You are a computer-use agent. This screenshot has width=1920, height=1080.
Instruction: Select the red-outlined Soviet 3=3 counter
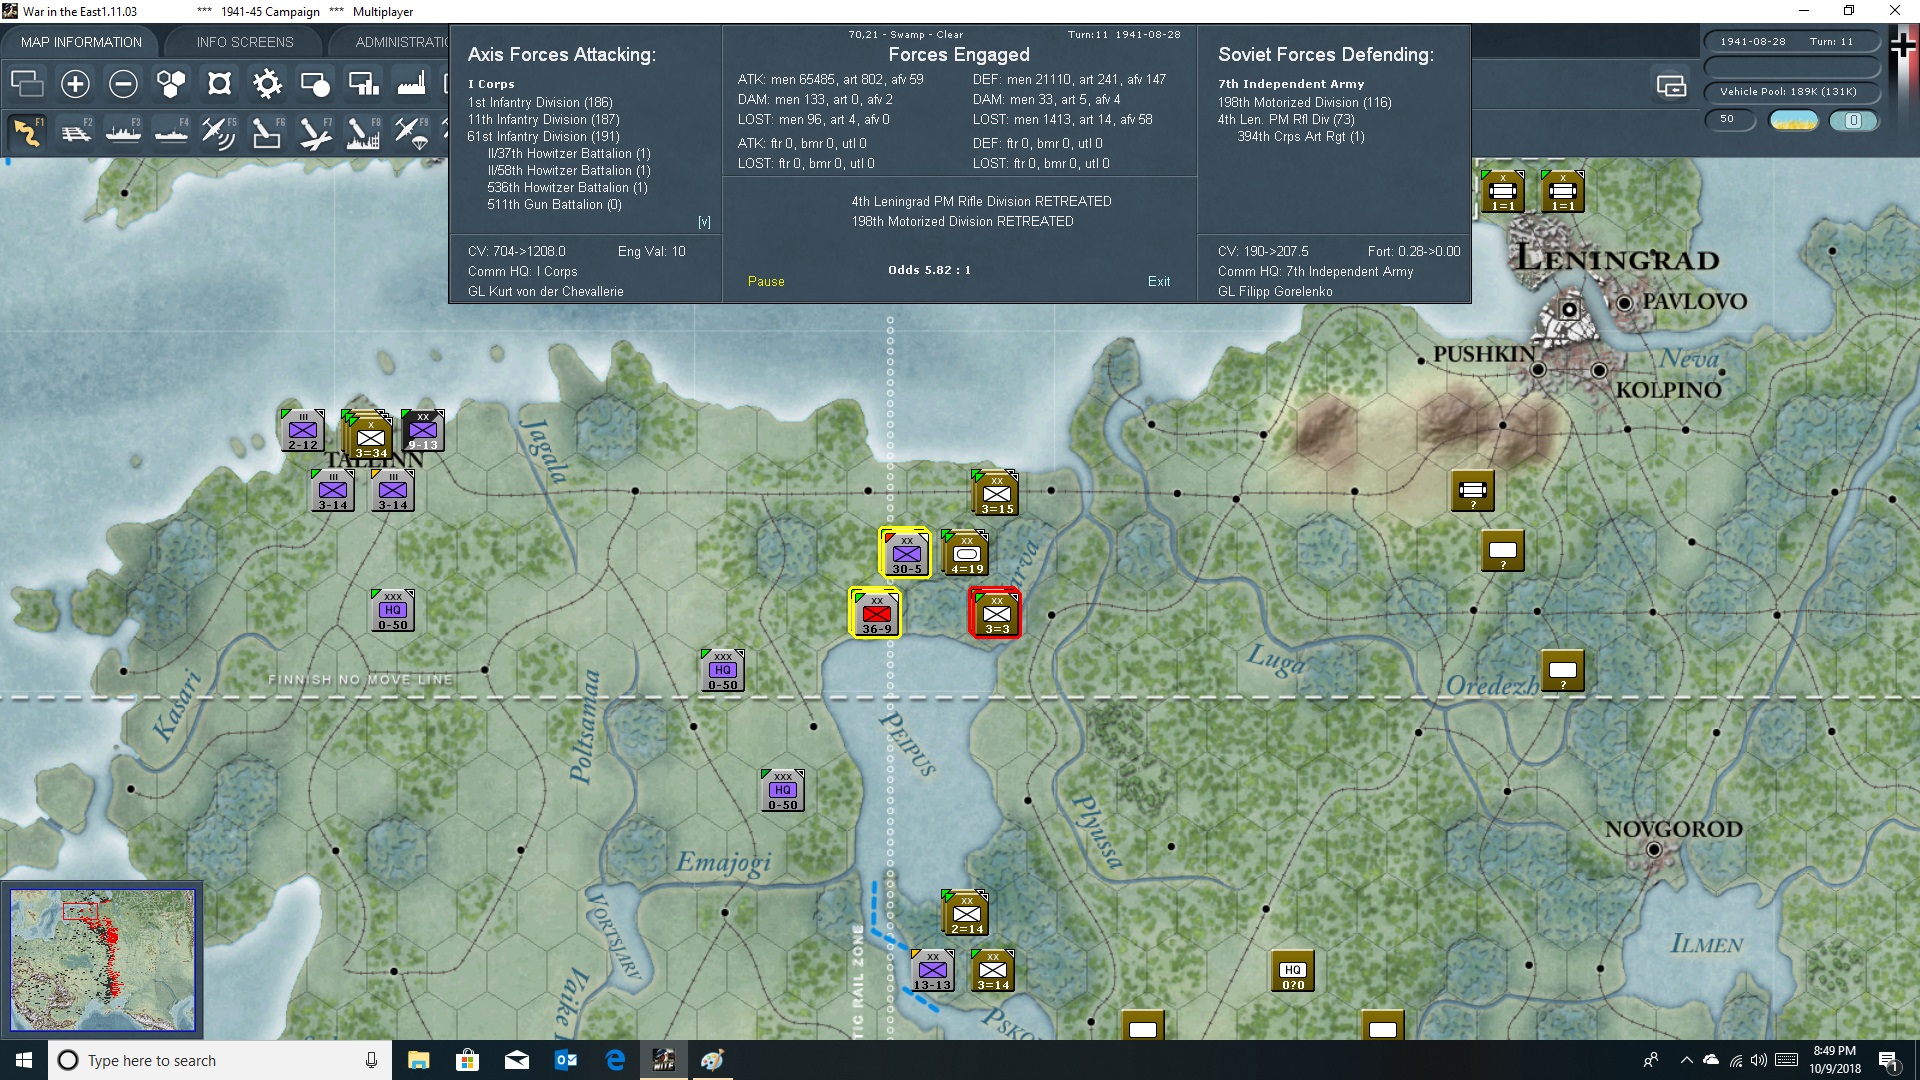(996, 612)
